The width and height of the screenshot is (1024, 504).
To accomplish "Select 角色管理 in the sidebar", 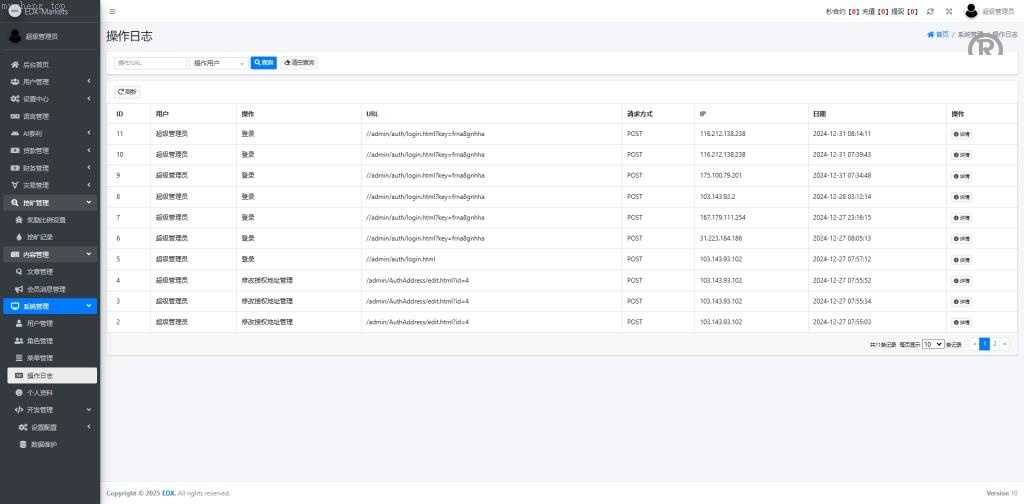I will point(40,341).
